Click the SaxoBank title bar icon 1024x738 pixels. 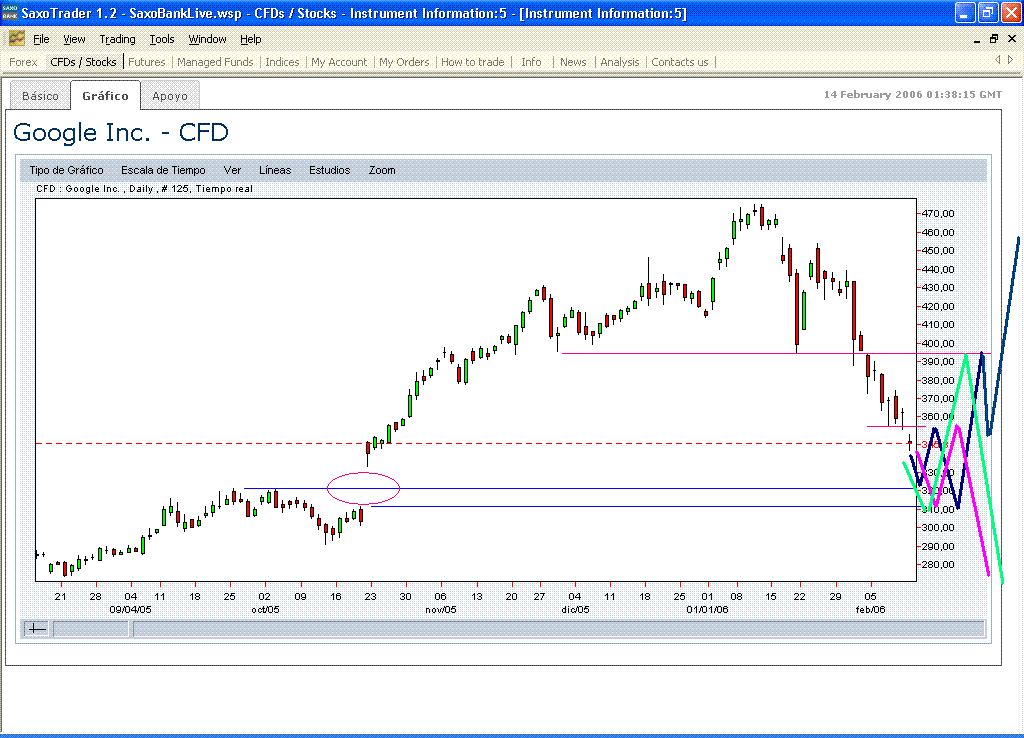[10, 13]
